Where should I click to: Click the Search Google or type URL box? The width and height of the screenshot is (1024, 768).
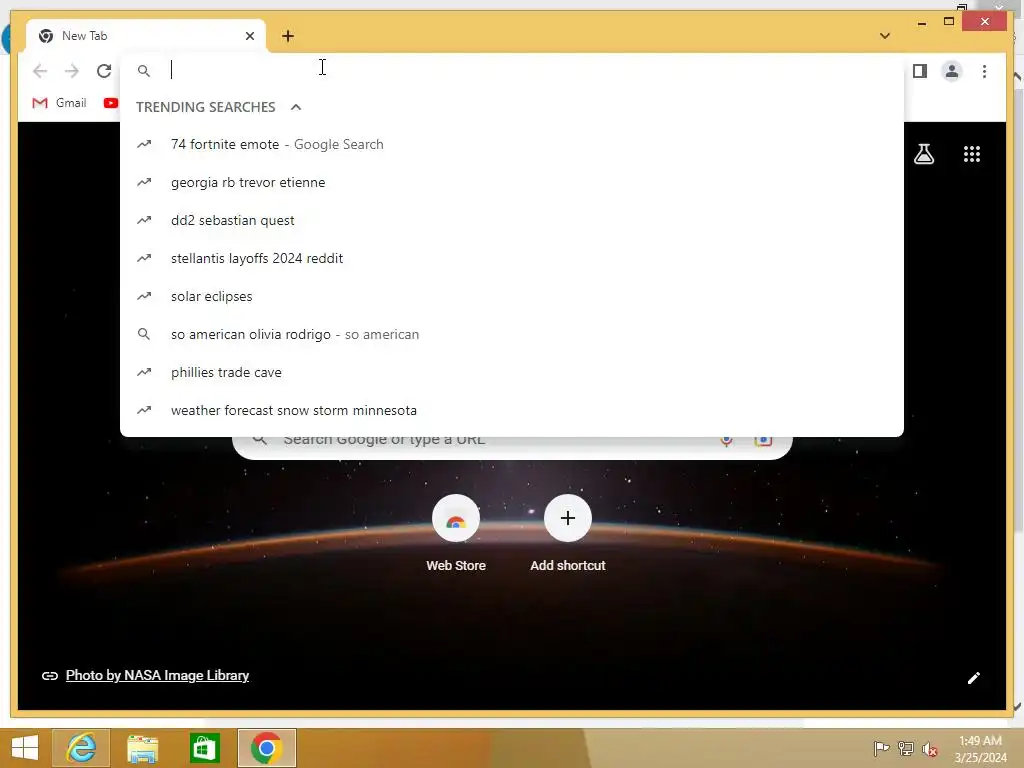click(x=512, y=446)
